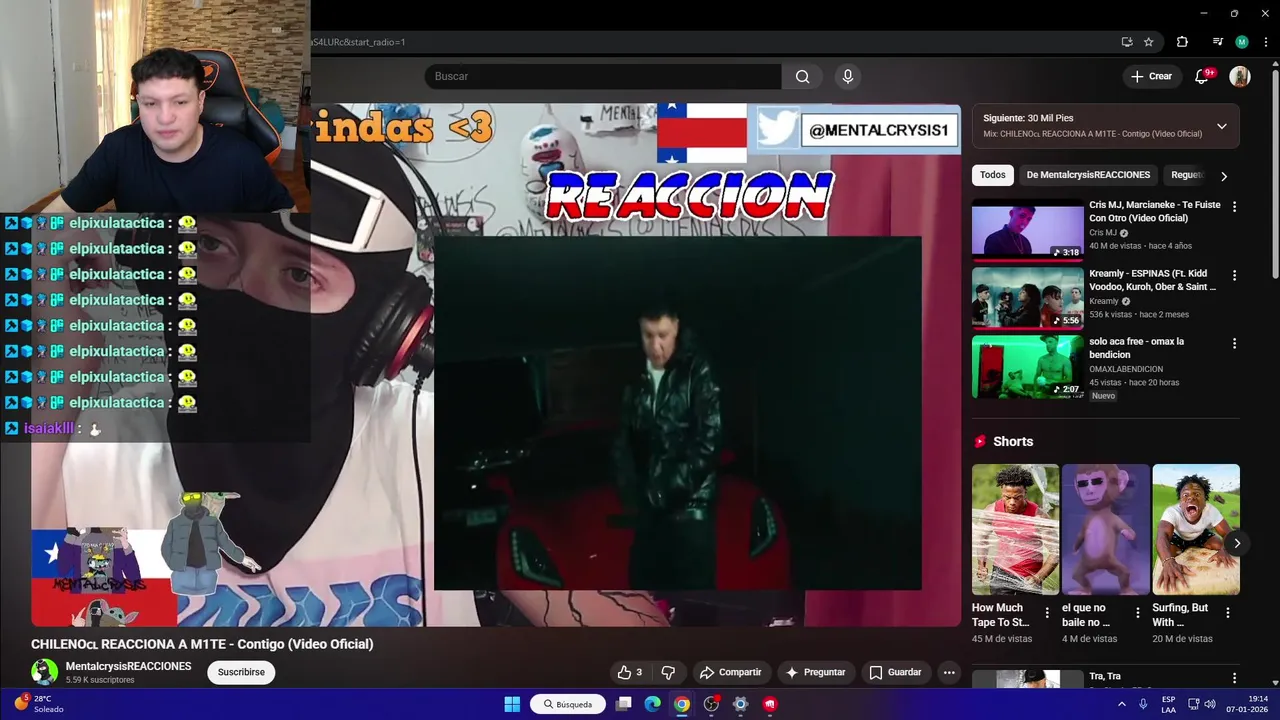Open Chrome extensions puzzle icon

(1182, 42)
